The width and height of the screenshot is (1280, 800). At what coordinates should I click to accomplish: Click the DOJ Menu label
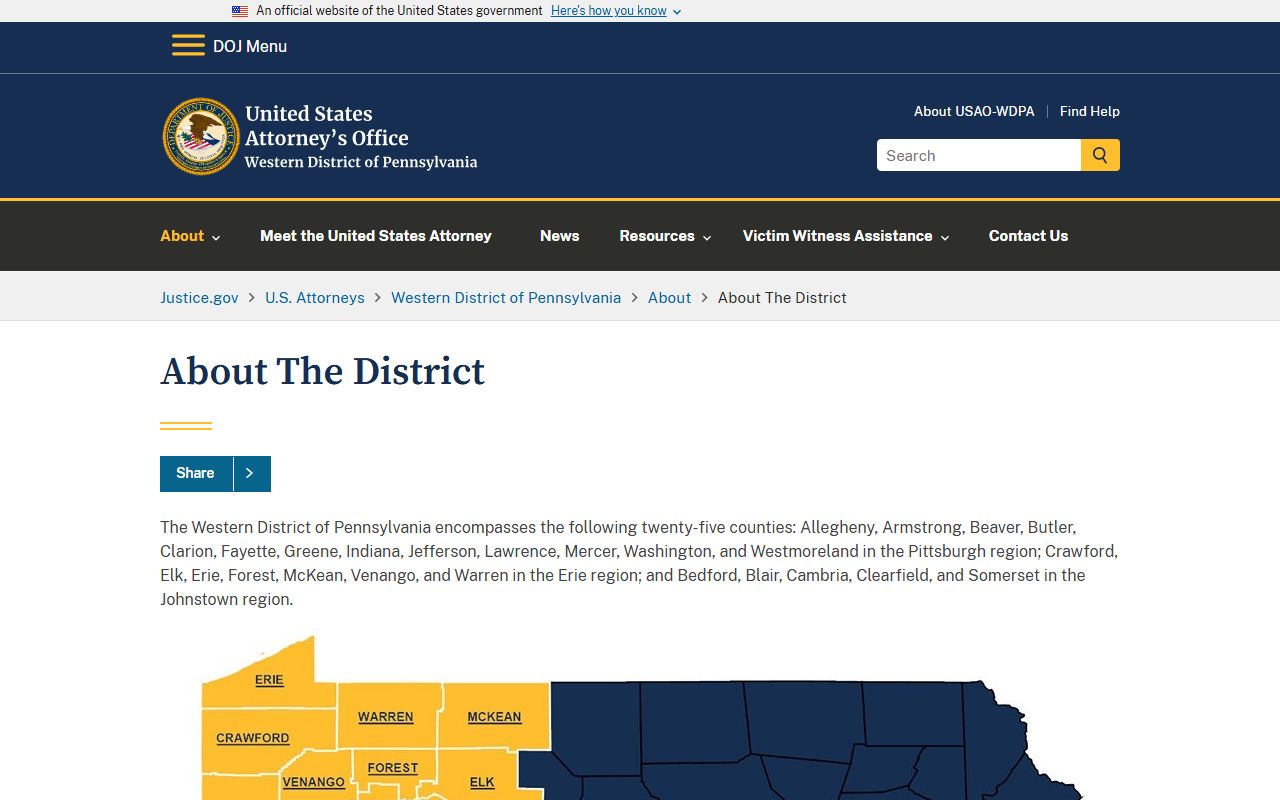[x=250, y=46]
